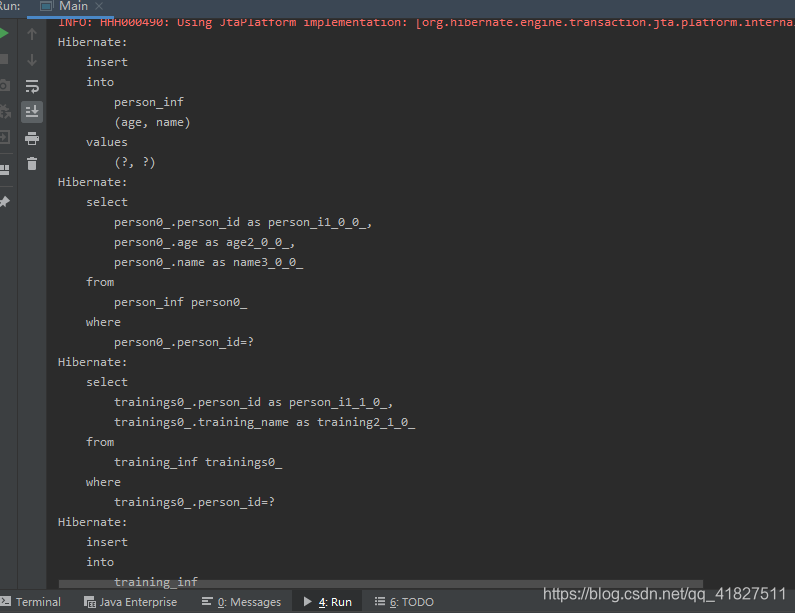Image resolution: width=795 pixels, height=613 pixels.
Task: Click the 'person_inf person0_' from-clause line
Action: click(180, 303)
